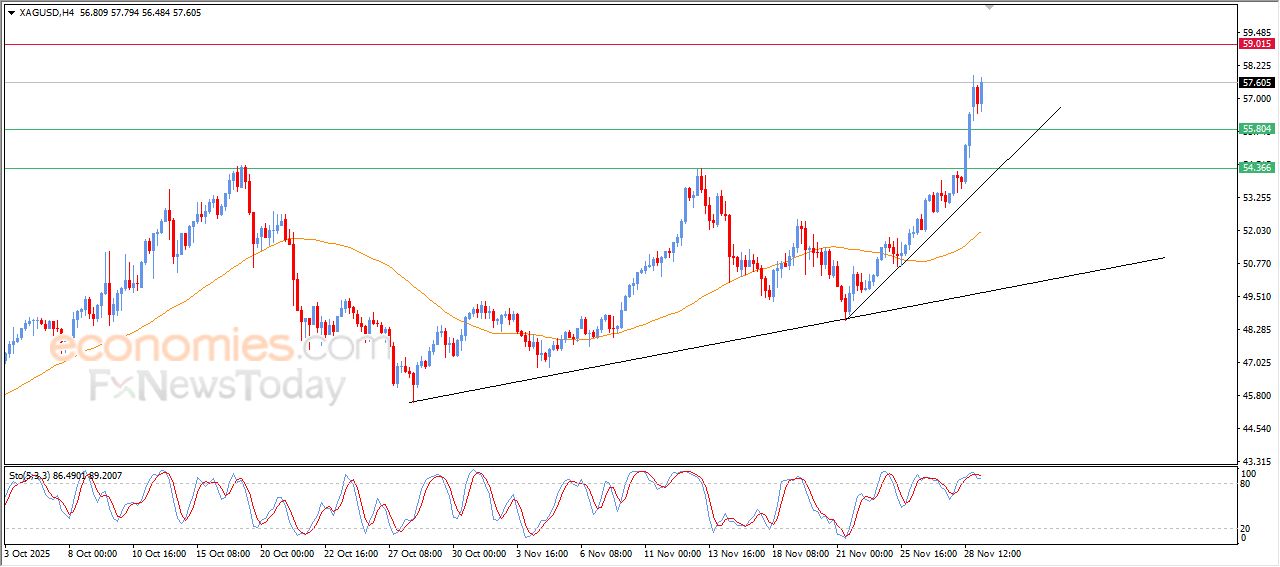Click the dropdown triangle beside XAGUSD,H4

pyautogui.click(x=11, y=13)
